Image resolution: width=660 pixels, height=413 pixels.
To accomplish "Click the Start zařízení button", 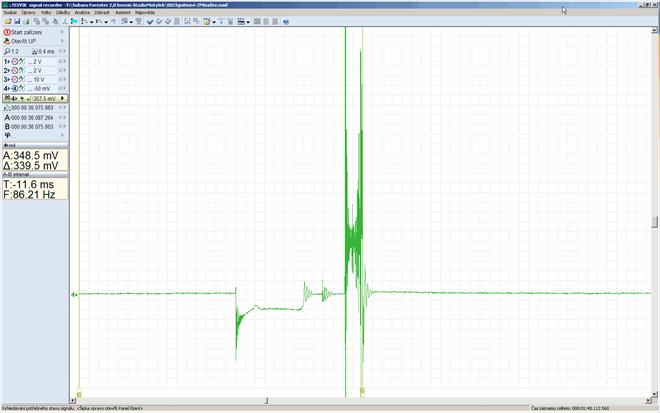I will coord(35,32).
